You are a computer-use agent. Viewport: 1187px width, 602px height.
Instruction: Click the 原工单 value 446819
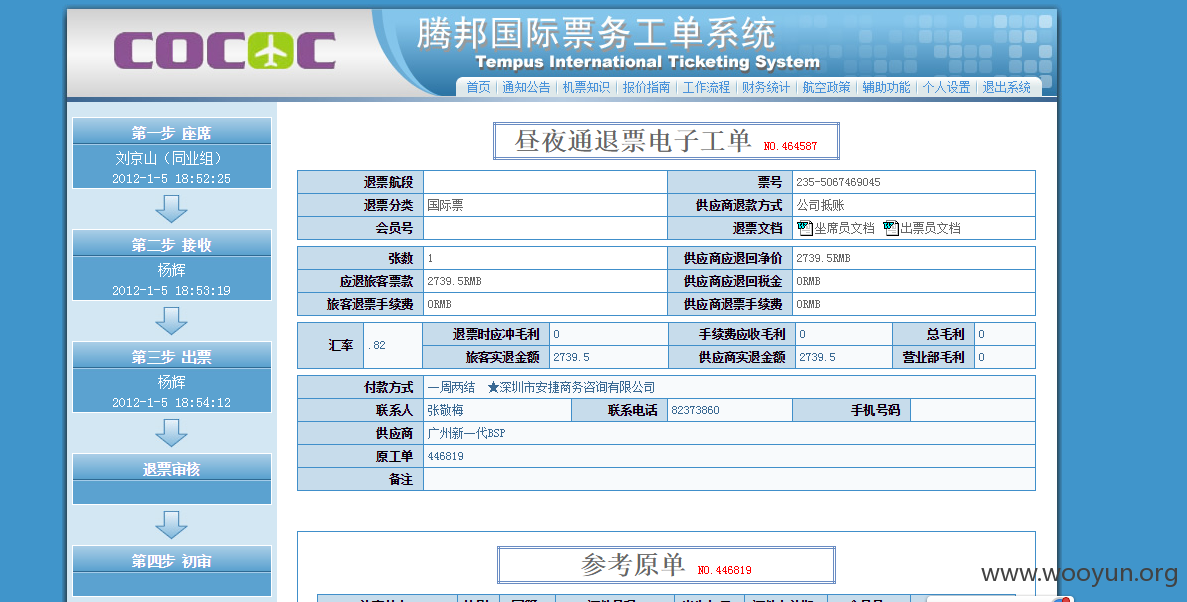(446, 457)
